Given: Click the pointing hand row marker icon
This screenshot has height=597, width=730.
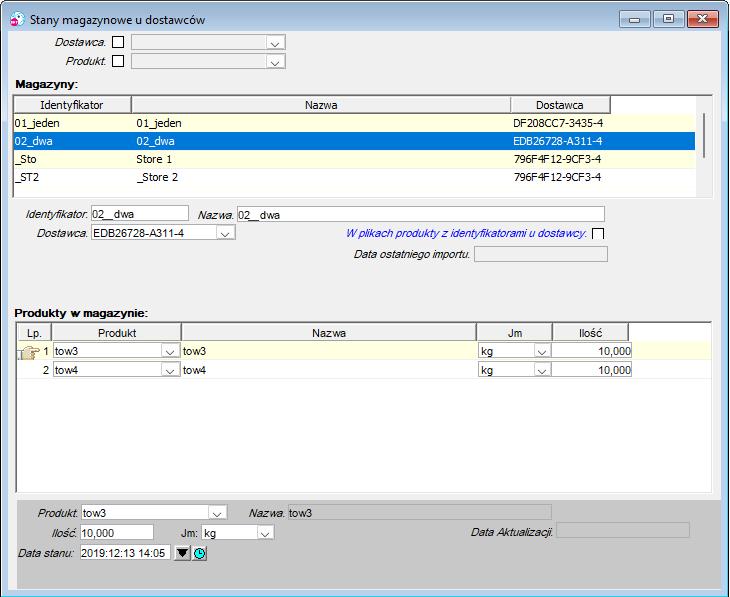Looking at the screenshot, I should coord(28,352).
